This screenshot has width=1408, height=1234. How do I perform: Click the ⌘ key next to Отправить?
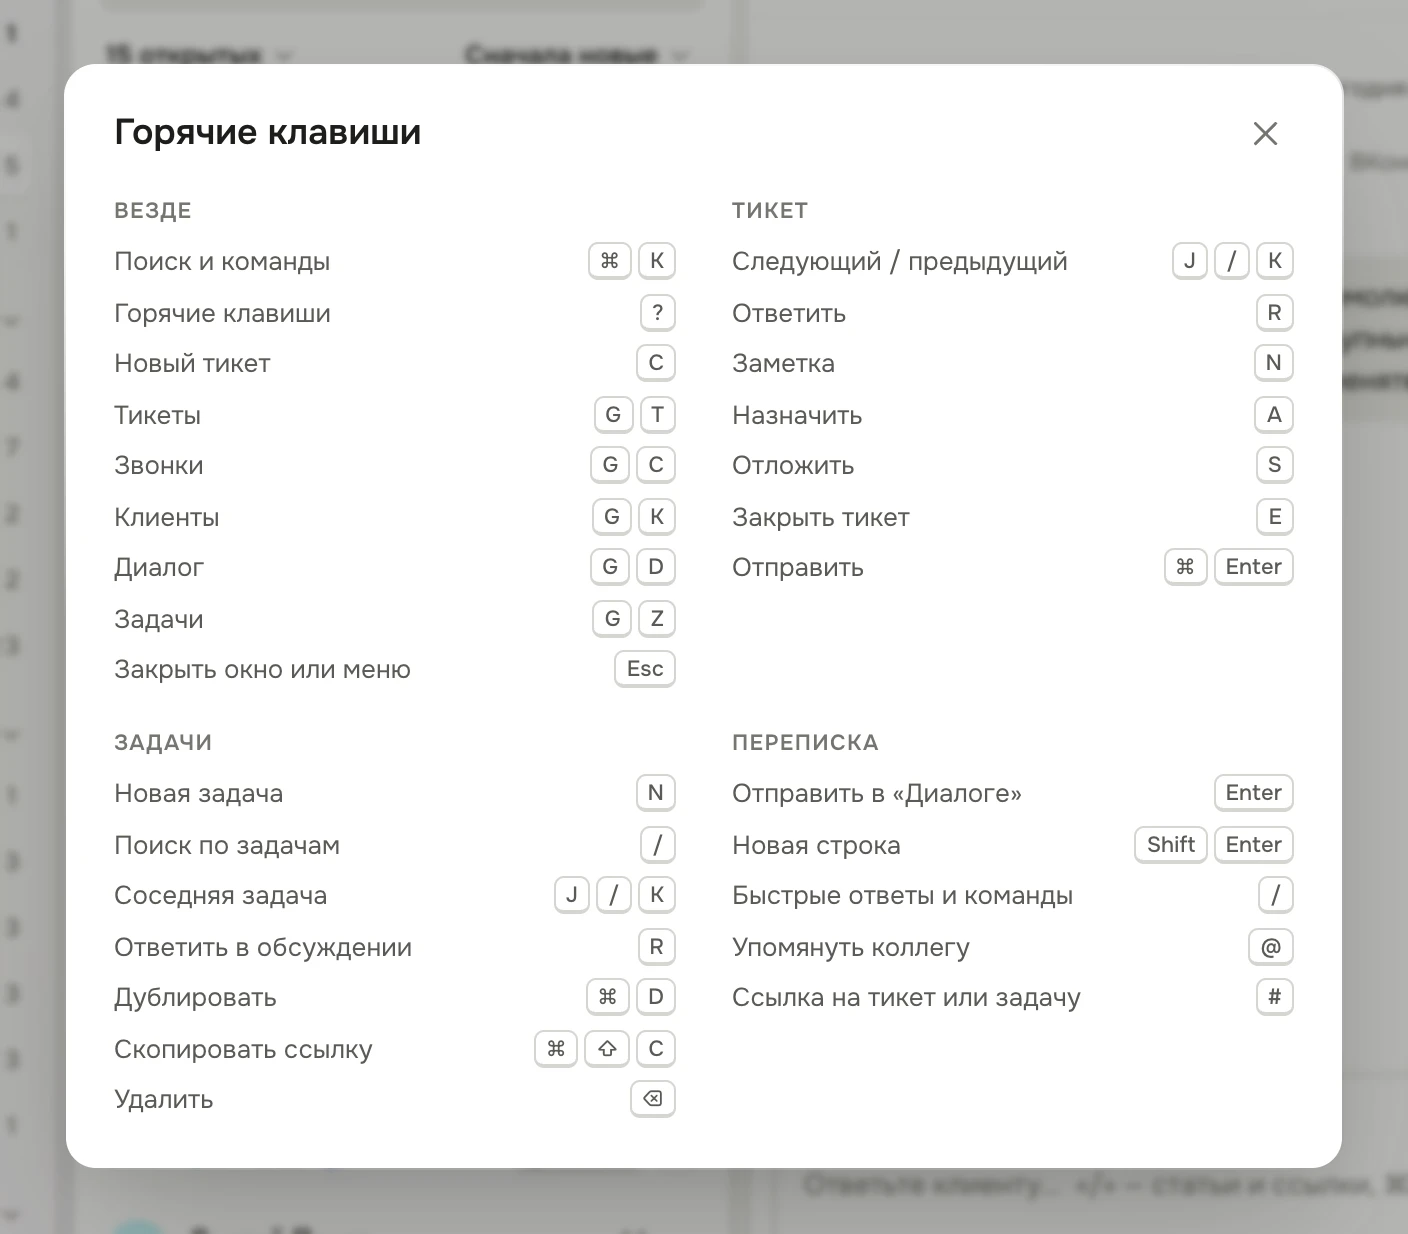pyautogui.click(x=1186, y=567)
